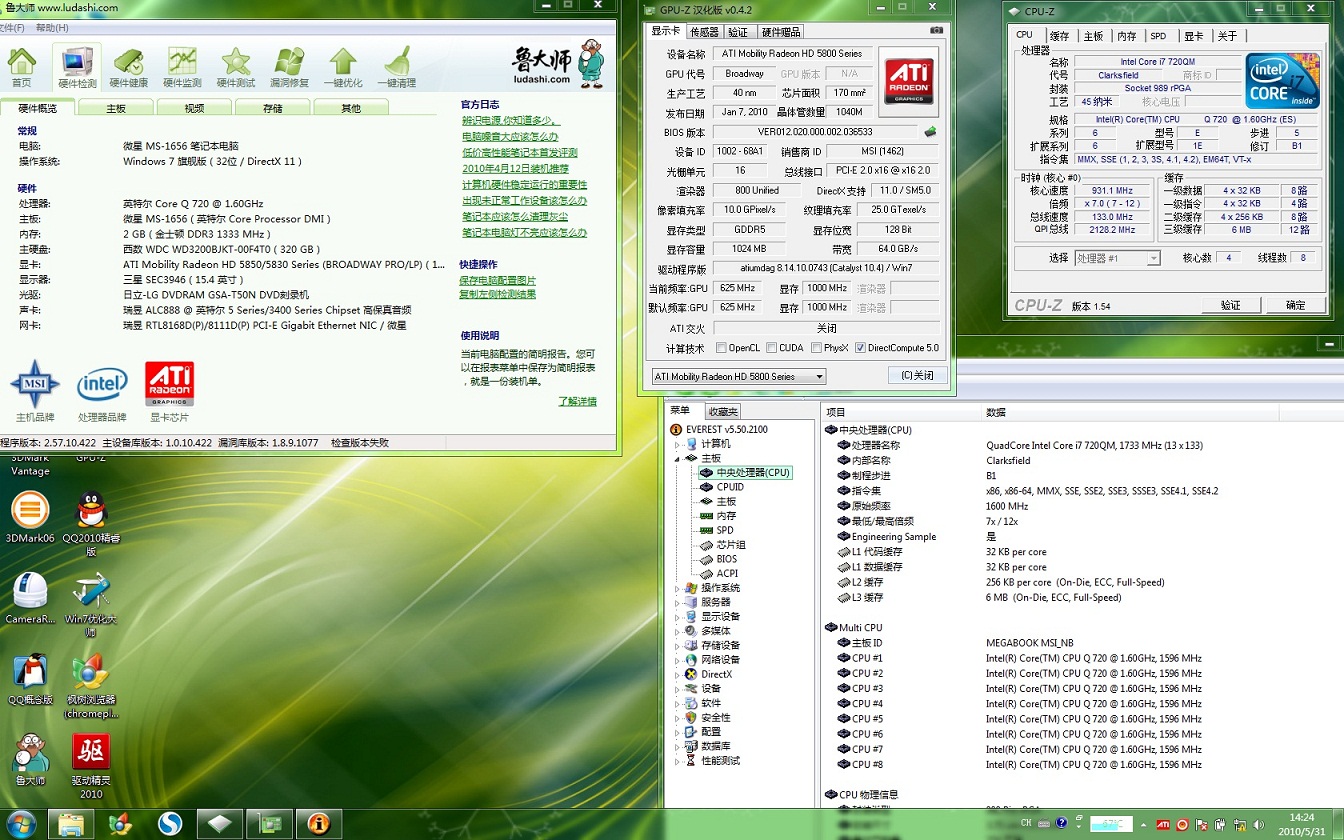This screenshot has height=840, width=1344.
Task: Expand 性能测试 node in EVEREST tree
Action: pos(677,761)
